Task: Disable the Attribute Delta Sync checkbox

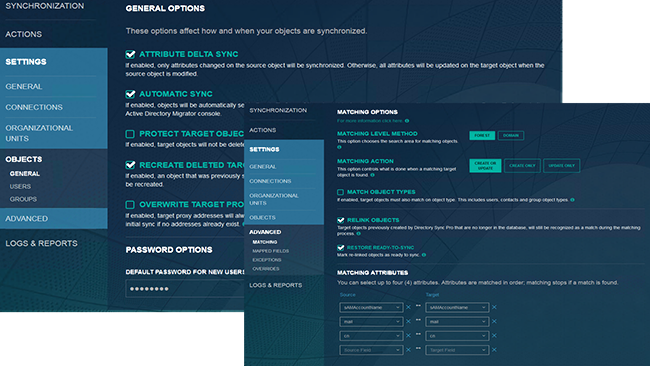Action: (x=130, y=54)
